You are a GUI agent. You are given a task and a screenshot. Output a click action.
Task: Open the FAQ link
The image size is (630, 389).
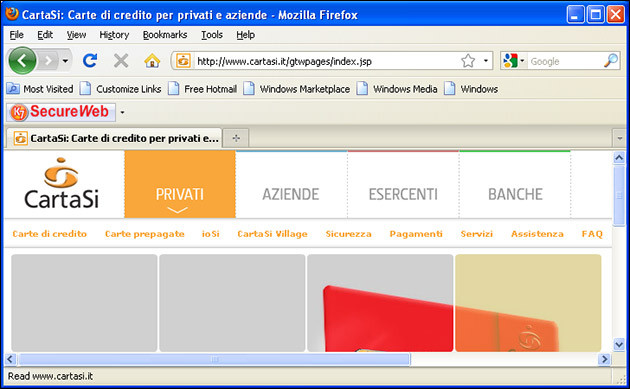592,234
